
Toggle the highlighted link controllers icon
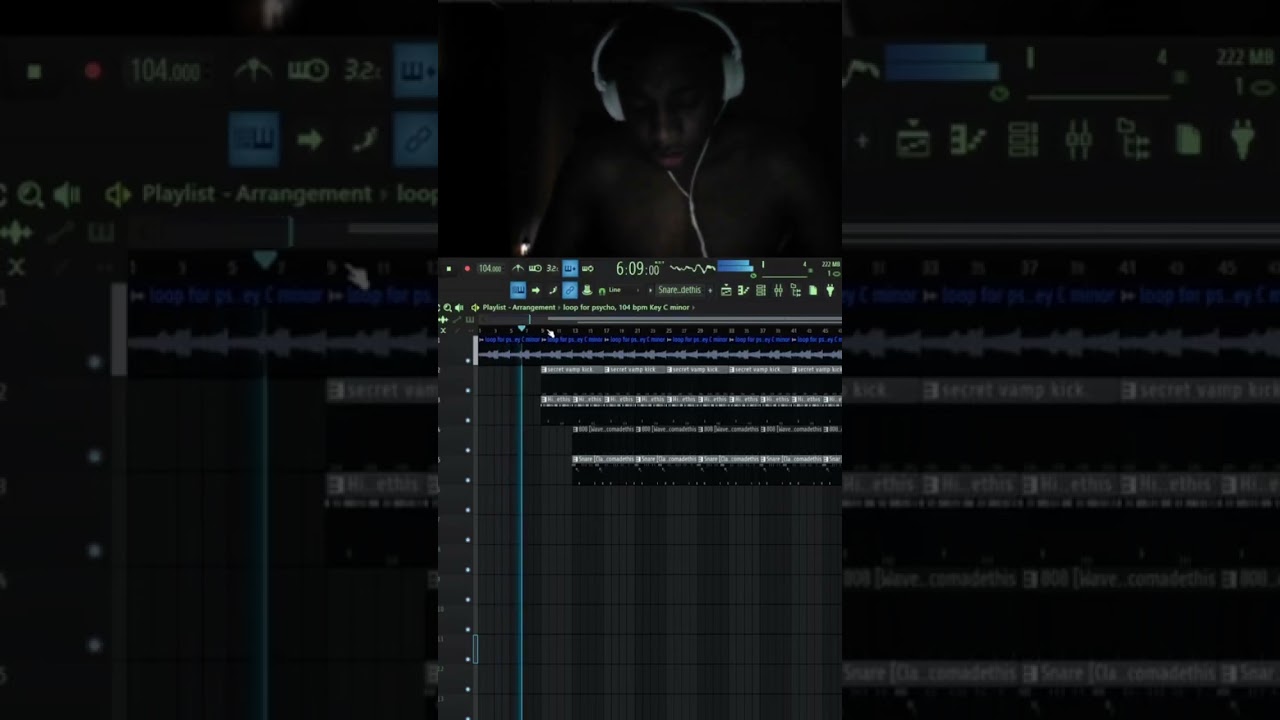(570, 290)
